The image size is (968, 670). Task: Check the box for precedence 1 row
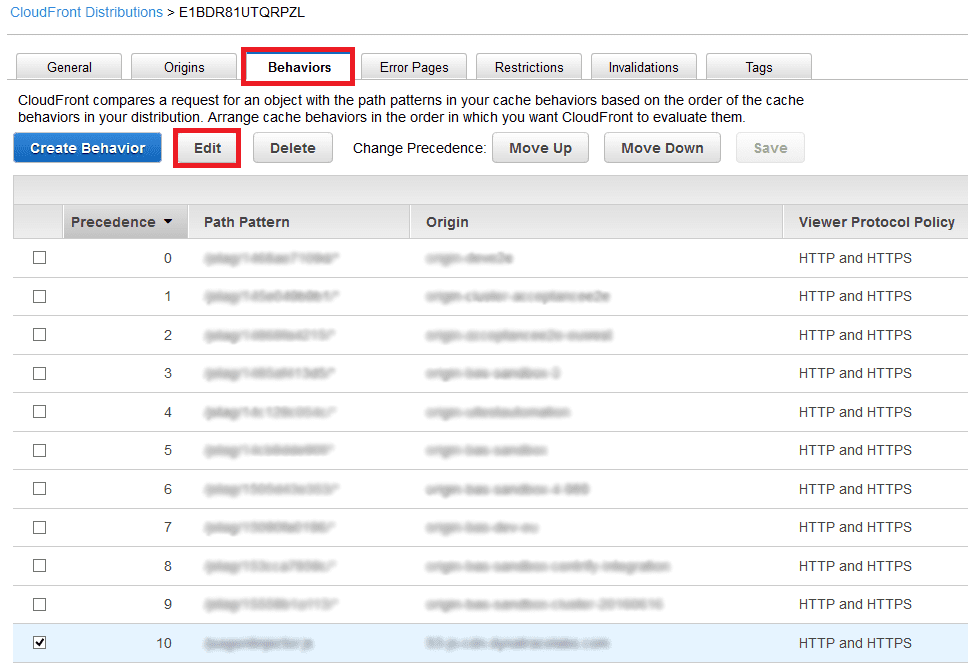tap(40, 296)
